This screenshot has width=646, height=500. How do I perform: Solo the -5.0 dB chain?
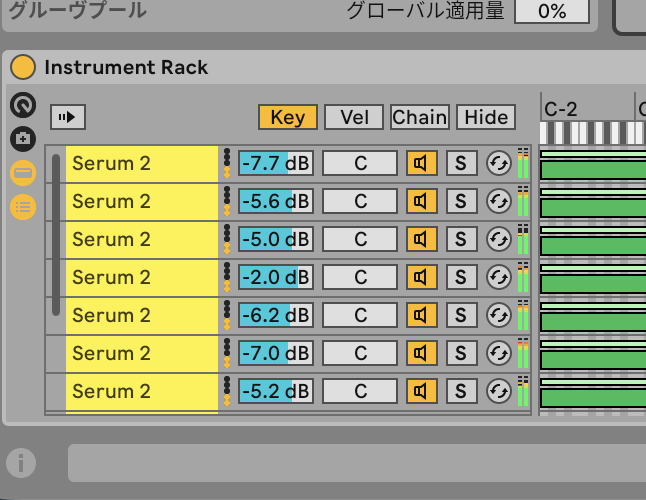(x=461, y=239)
